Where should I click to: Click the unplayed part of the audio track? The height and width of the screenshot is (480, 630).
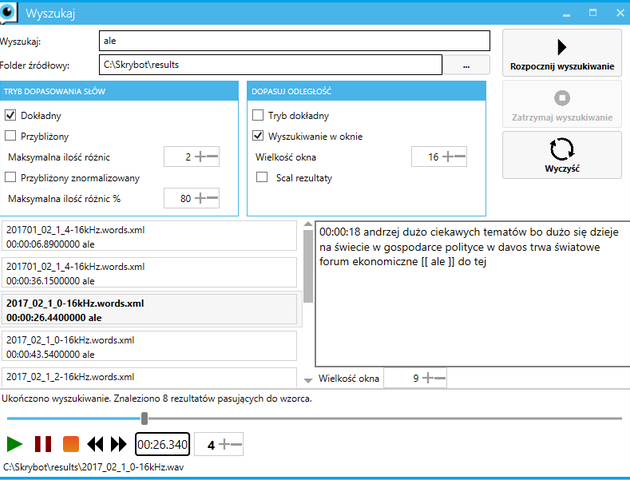point(385,419)
